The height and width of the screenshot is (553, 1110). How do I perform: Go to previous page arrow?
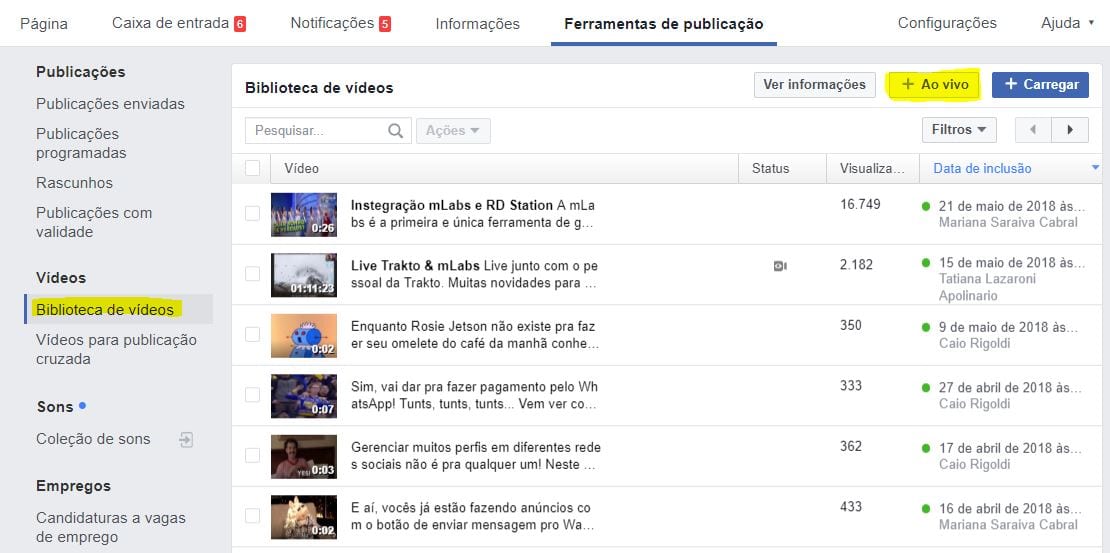[1033, 130]
